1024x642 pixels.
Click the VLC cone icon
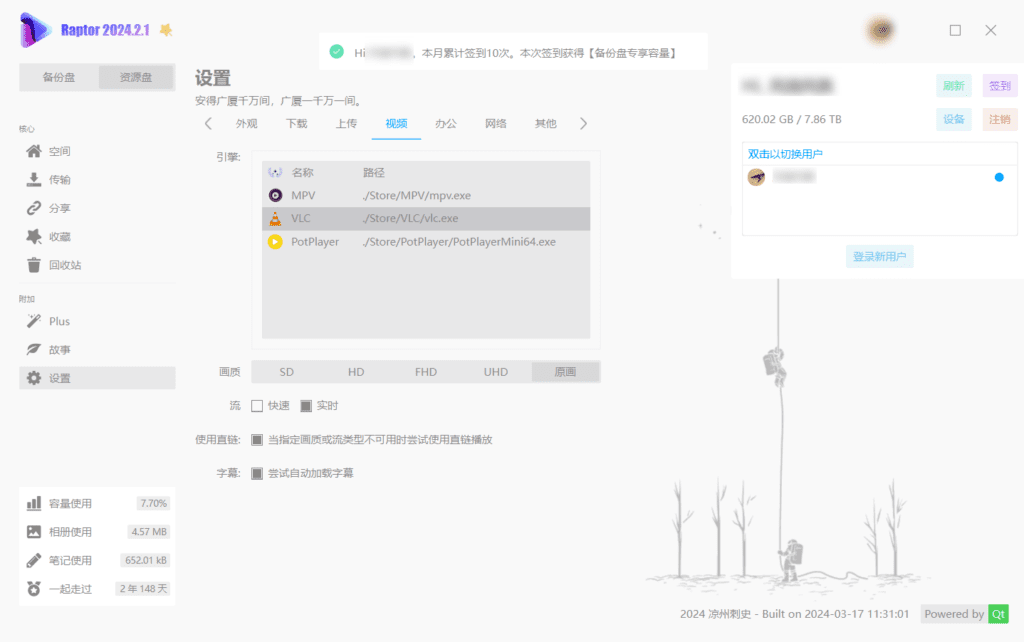[x=276, y=219]
